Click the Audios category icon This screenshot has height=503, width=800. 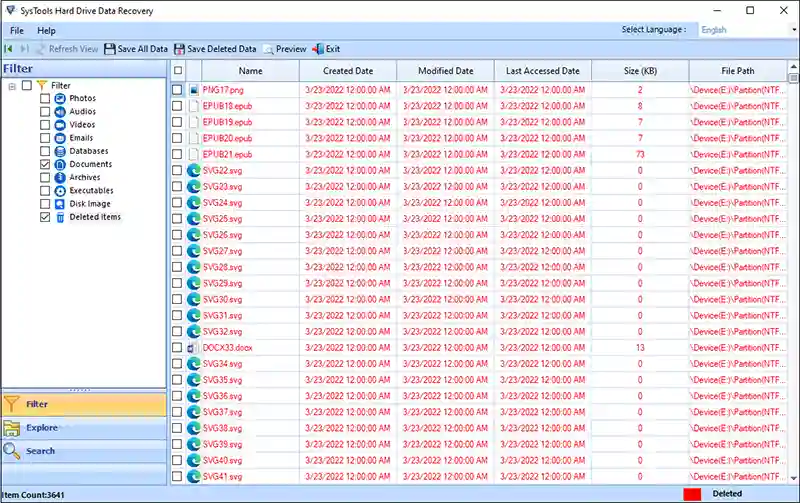point(60,112)
